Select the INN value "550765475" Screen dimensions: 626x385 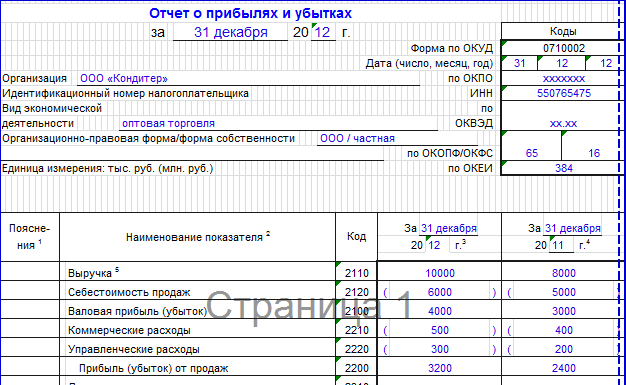[564, 93]
